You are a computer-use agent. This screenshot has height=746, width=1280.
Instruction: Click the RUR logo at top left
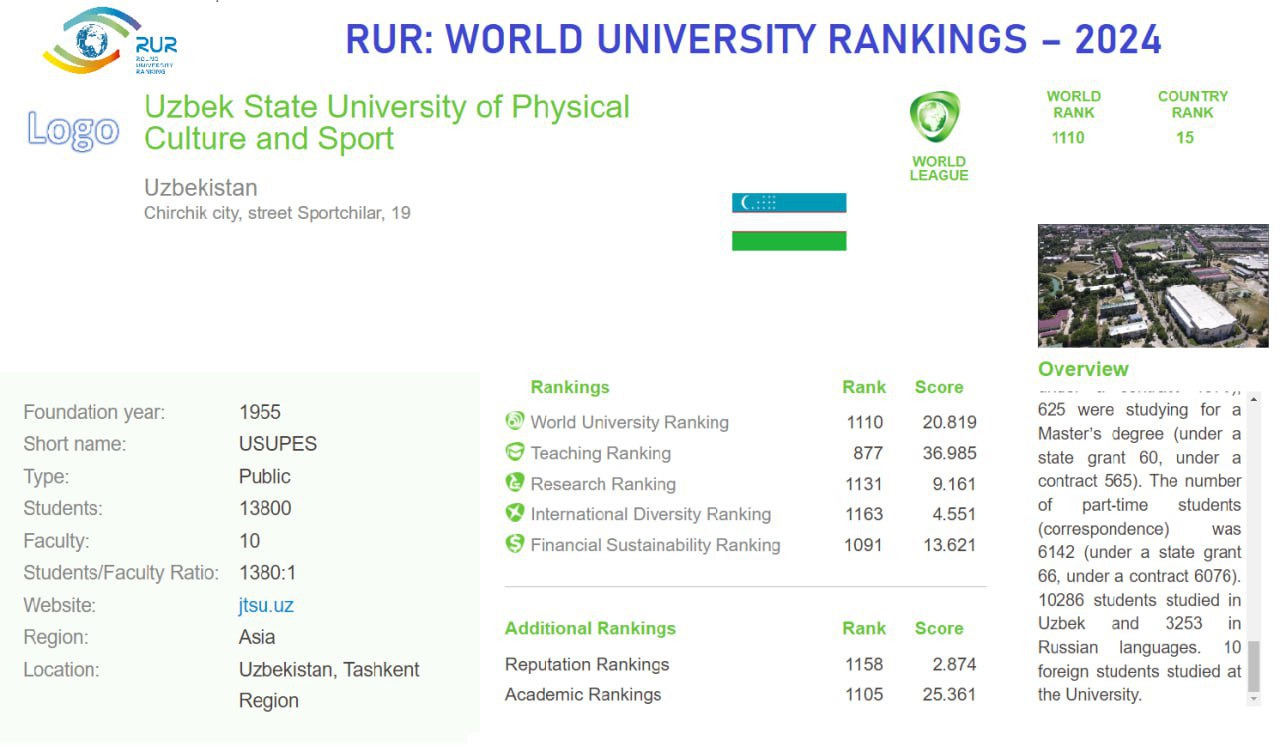point(108,41)
